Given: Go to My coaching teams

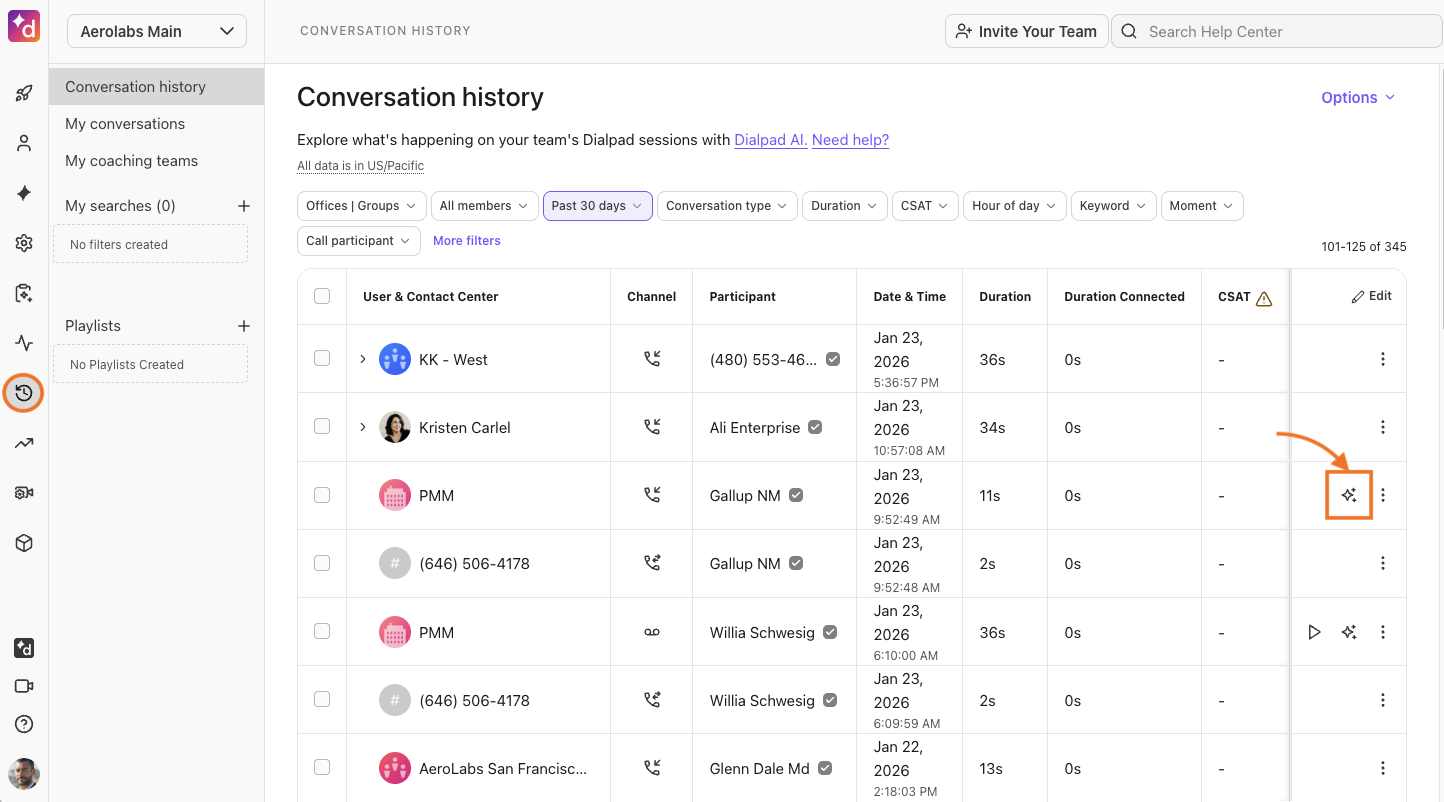Looking at the screenshot, I should point(131,161).
